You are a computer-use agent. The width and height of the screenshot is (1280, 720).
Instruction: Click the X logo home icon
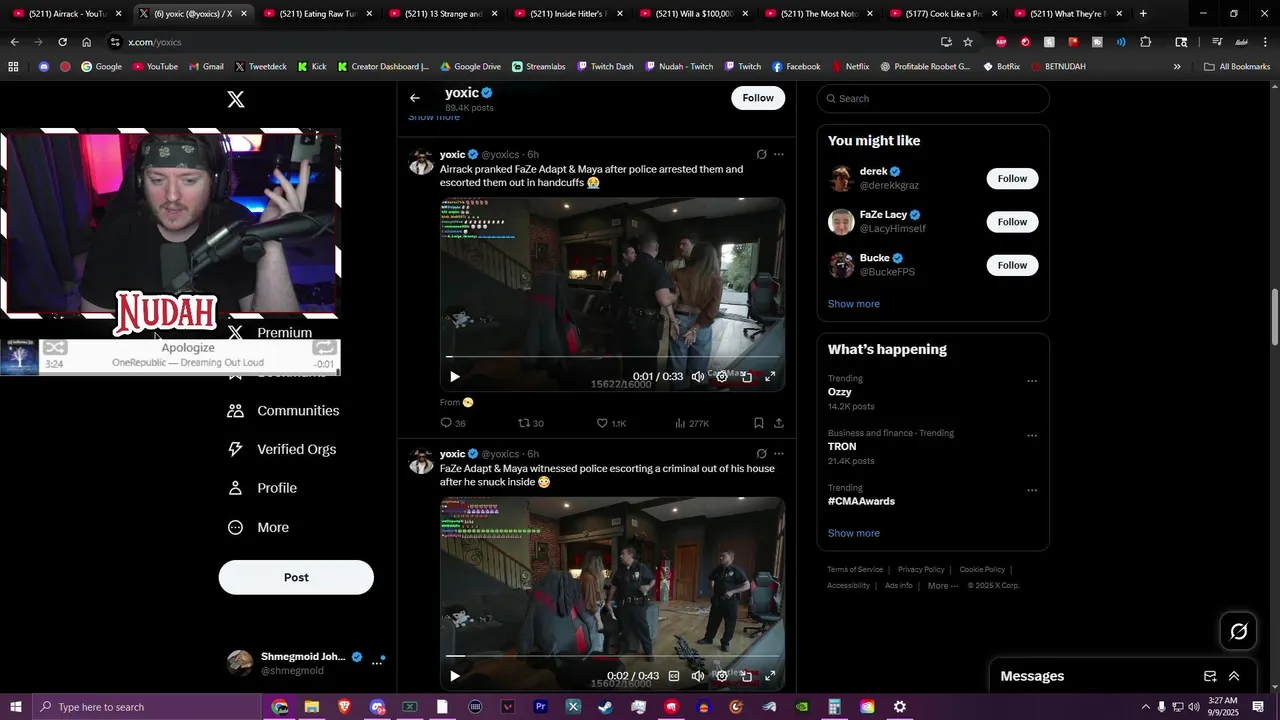pyautogui.click(x=235, y=99)
